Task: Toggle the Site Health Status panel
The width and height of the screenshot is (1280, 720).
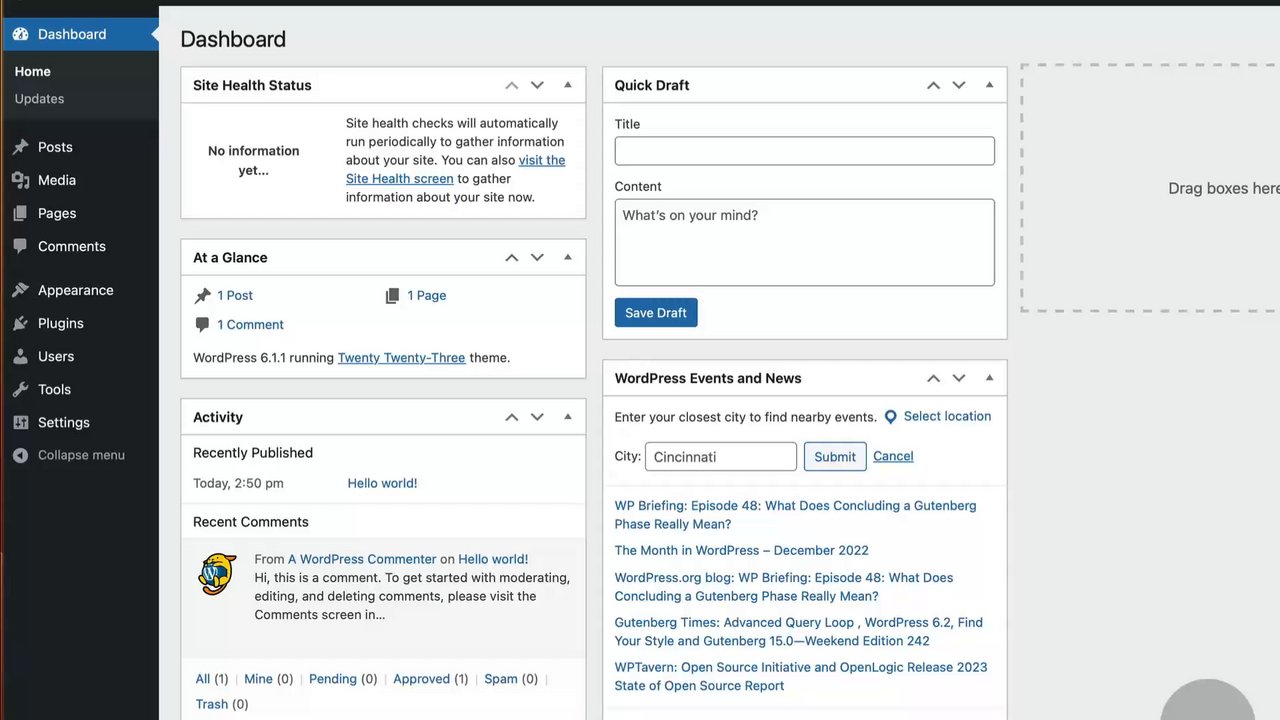Action: (568, 85)
